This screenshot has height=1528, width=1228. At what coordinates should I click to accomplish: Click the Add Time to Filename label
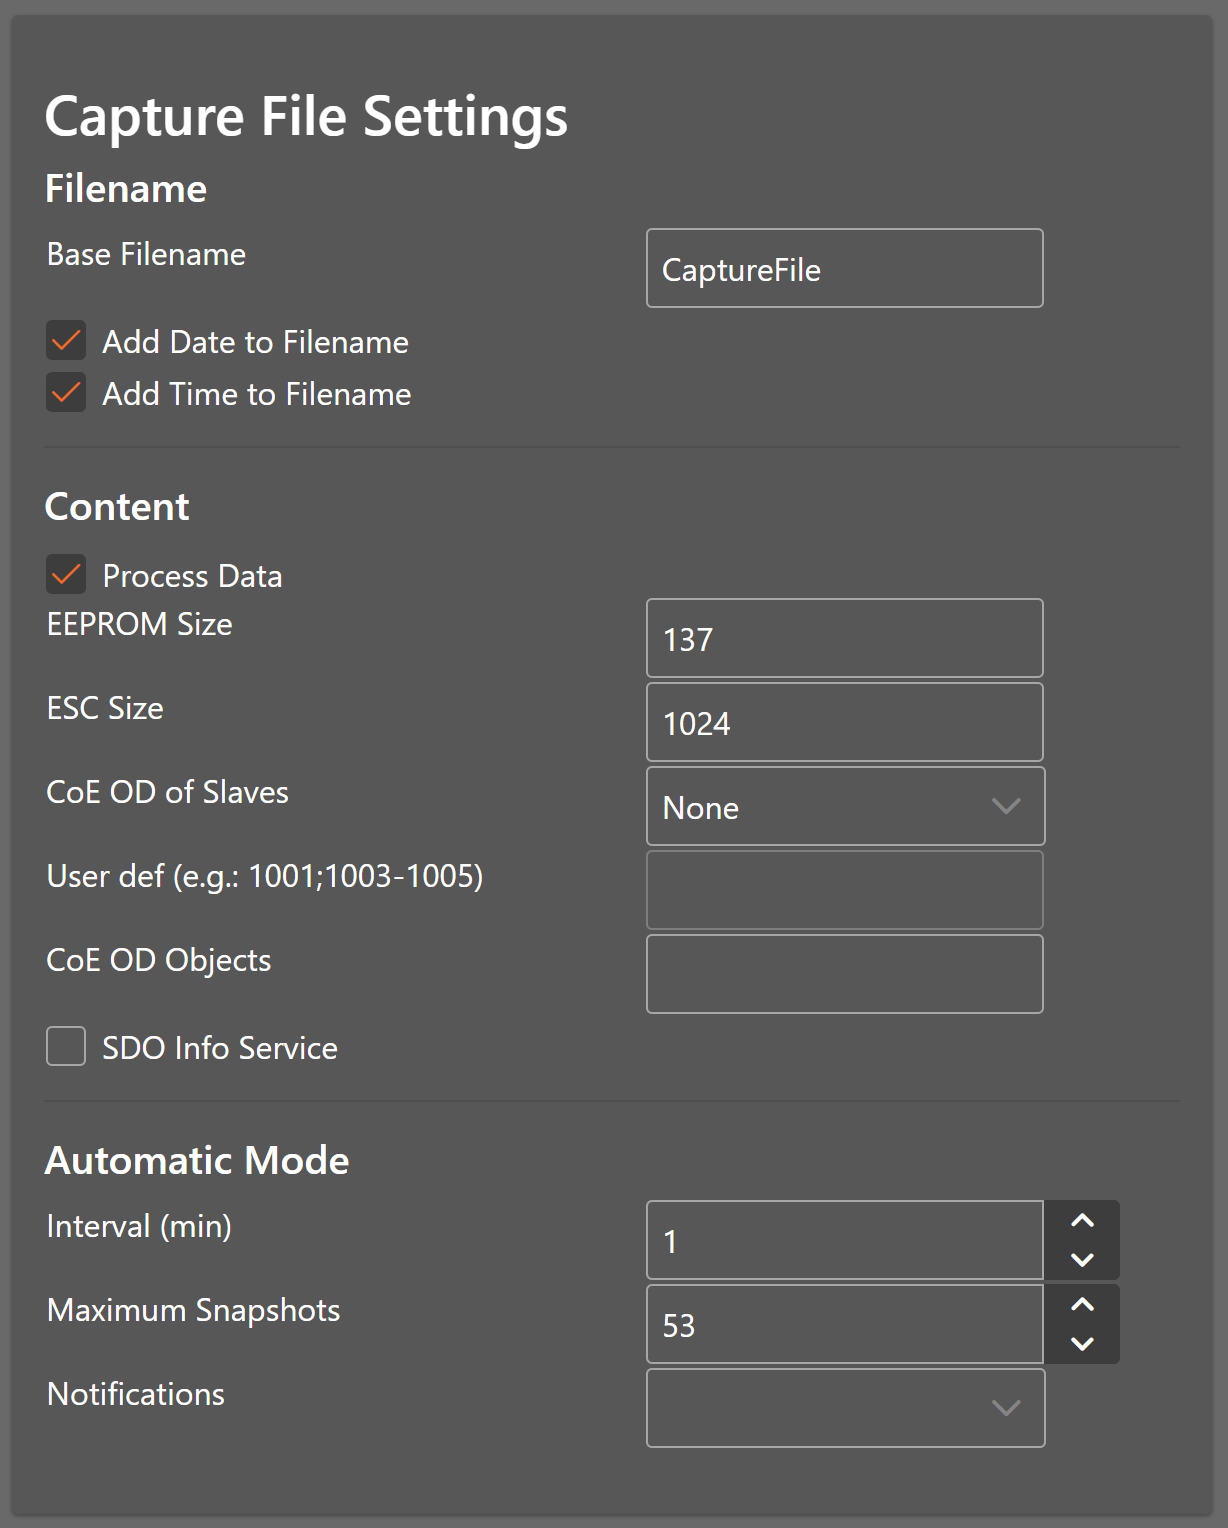click(x=256, y=394)
